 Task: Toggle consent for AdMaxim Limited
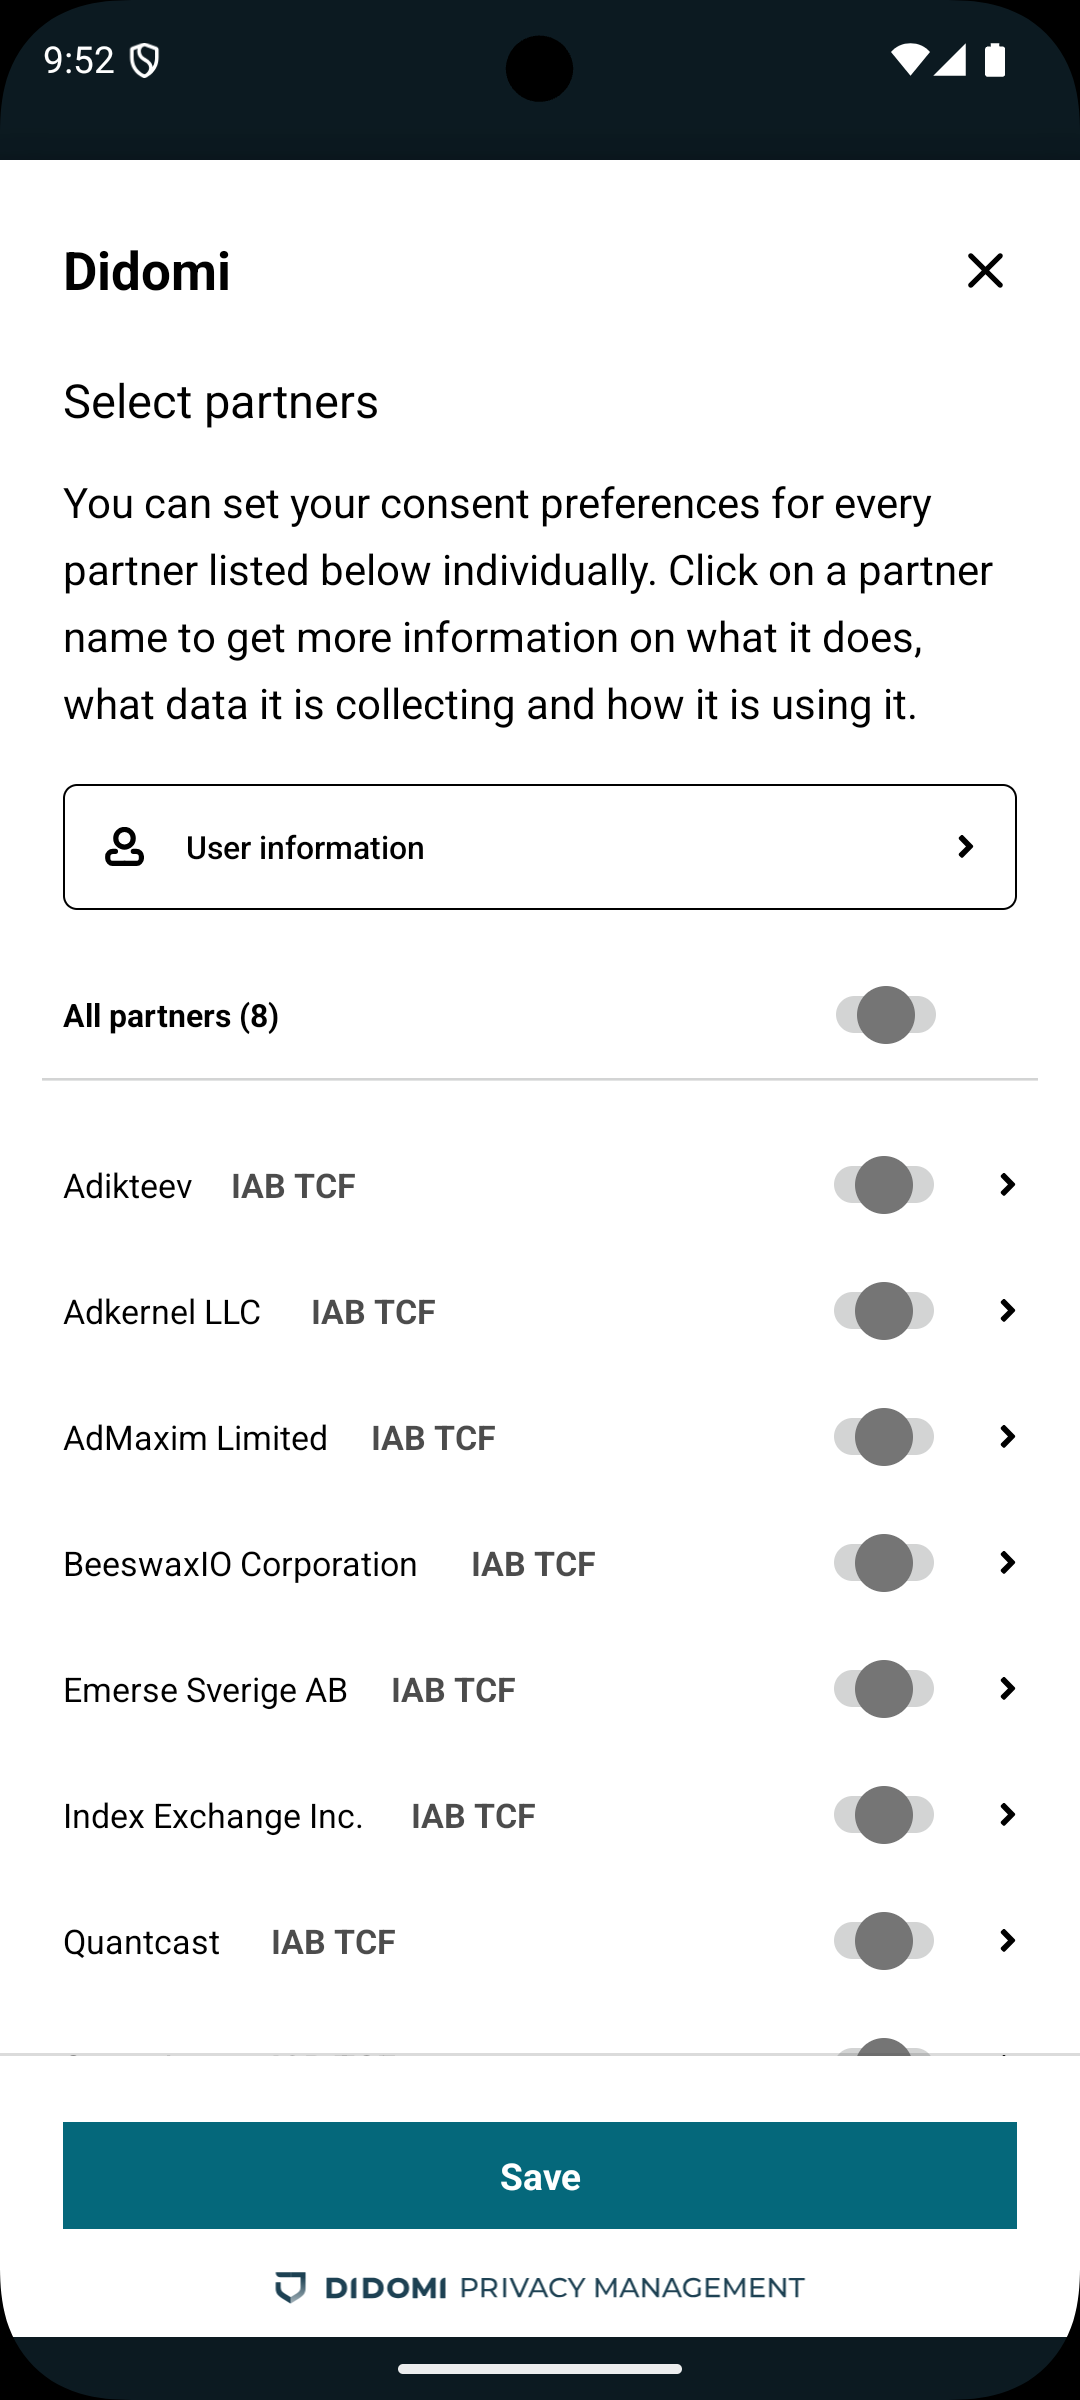[884, 1437]
